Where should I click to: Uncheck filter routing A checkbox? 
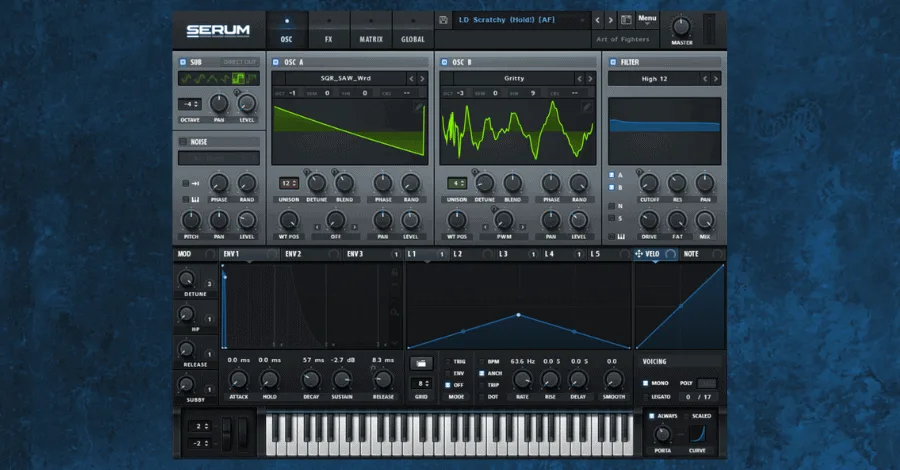[612, 175]
